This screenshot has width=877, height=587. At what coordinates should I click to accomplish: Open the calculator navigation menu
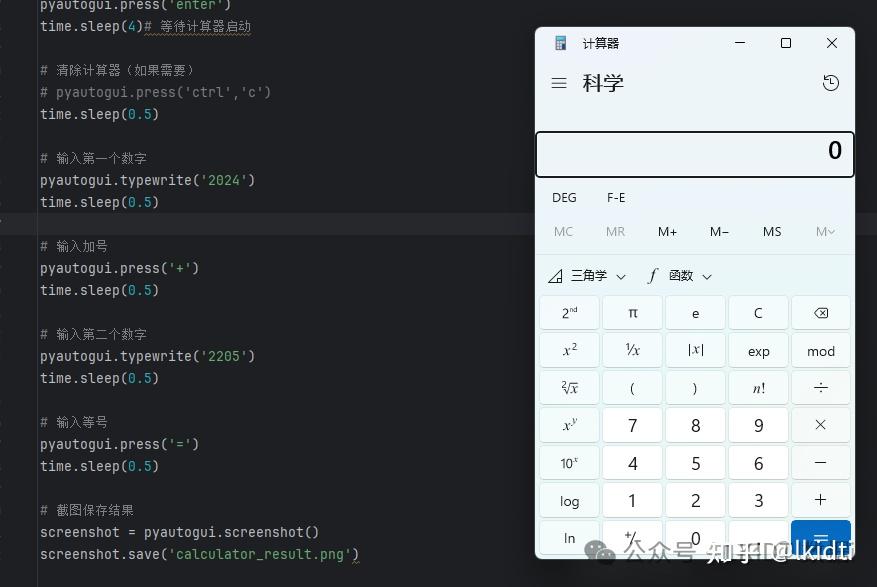pyautogui.click(x=559, y=83)
